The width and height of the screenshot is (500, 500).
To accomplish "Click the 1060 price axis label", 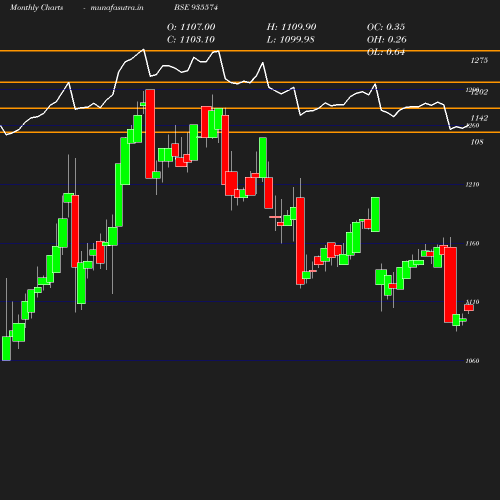I will pos(472,361).
